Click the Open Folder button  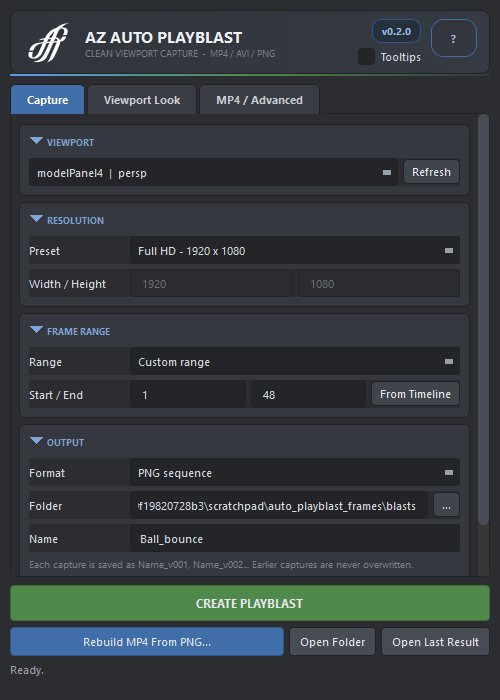pyautogui.click(x=333, y=642)
